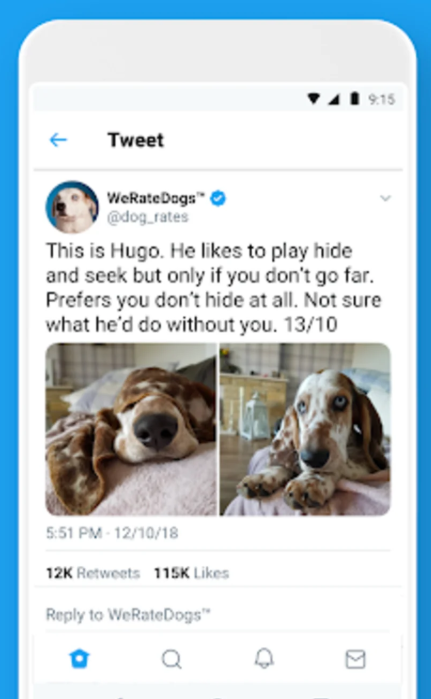Click the blue verified badge

(218, 198)
